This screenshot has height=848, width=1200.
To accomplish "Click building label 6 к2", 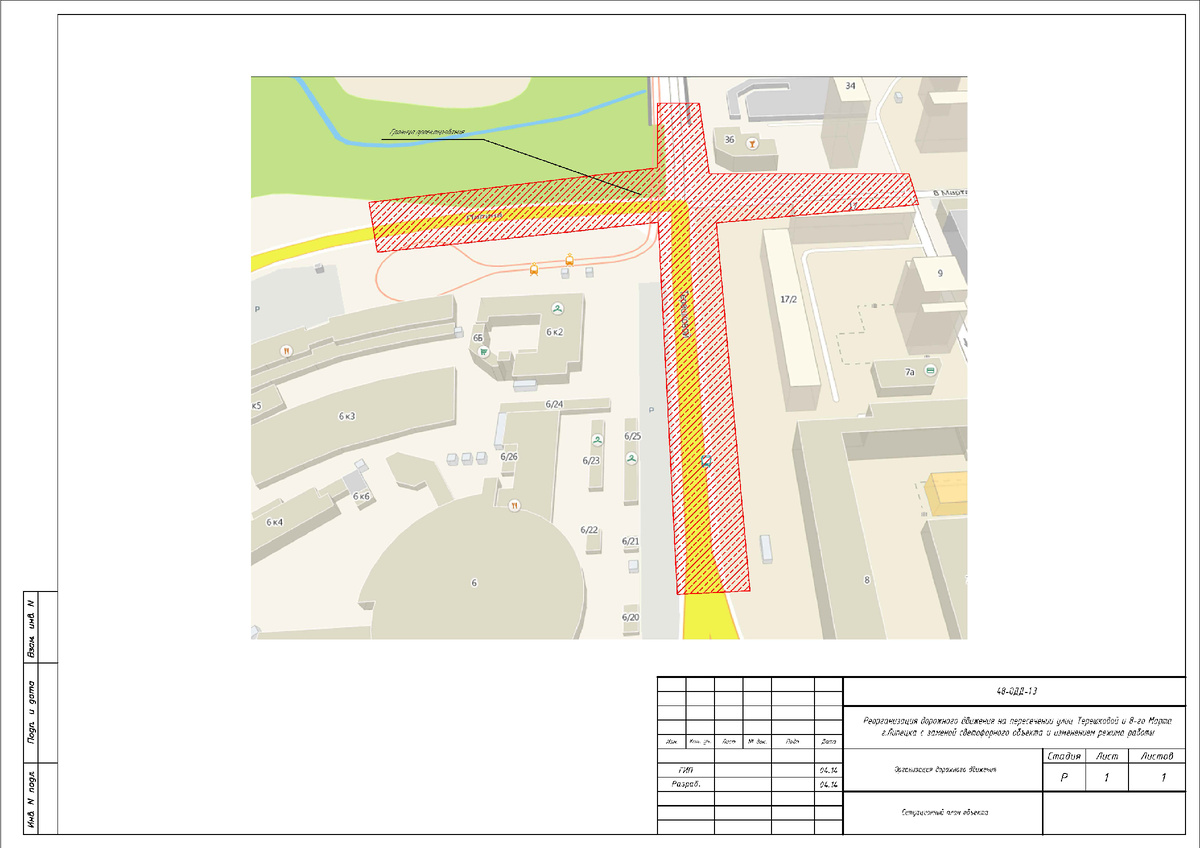I will click(555, 331).
